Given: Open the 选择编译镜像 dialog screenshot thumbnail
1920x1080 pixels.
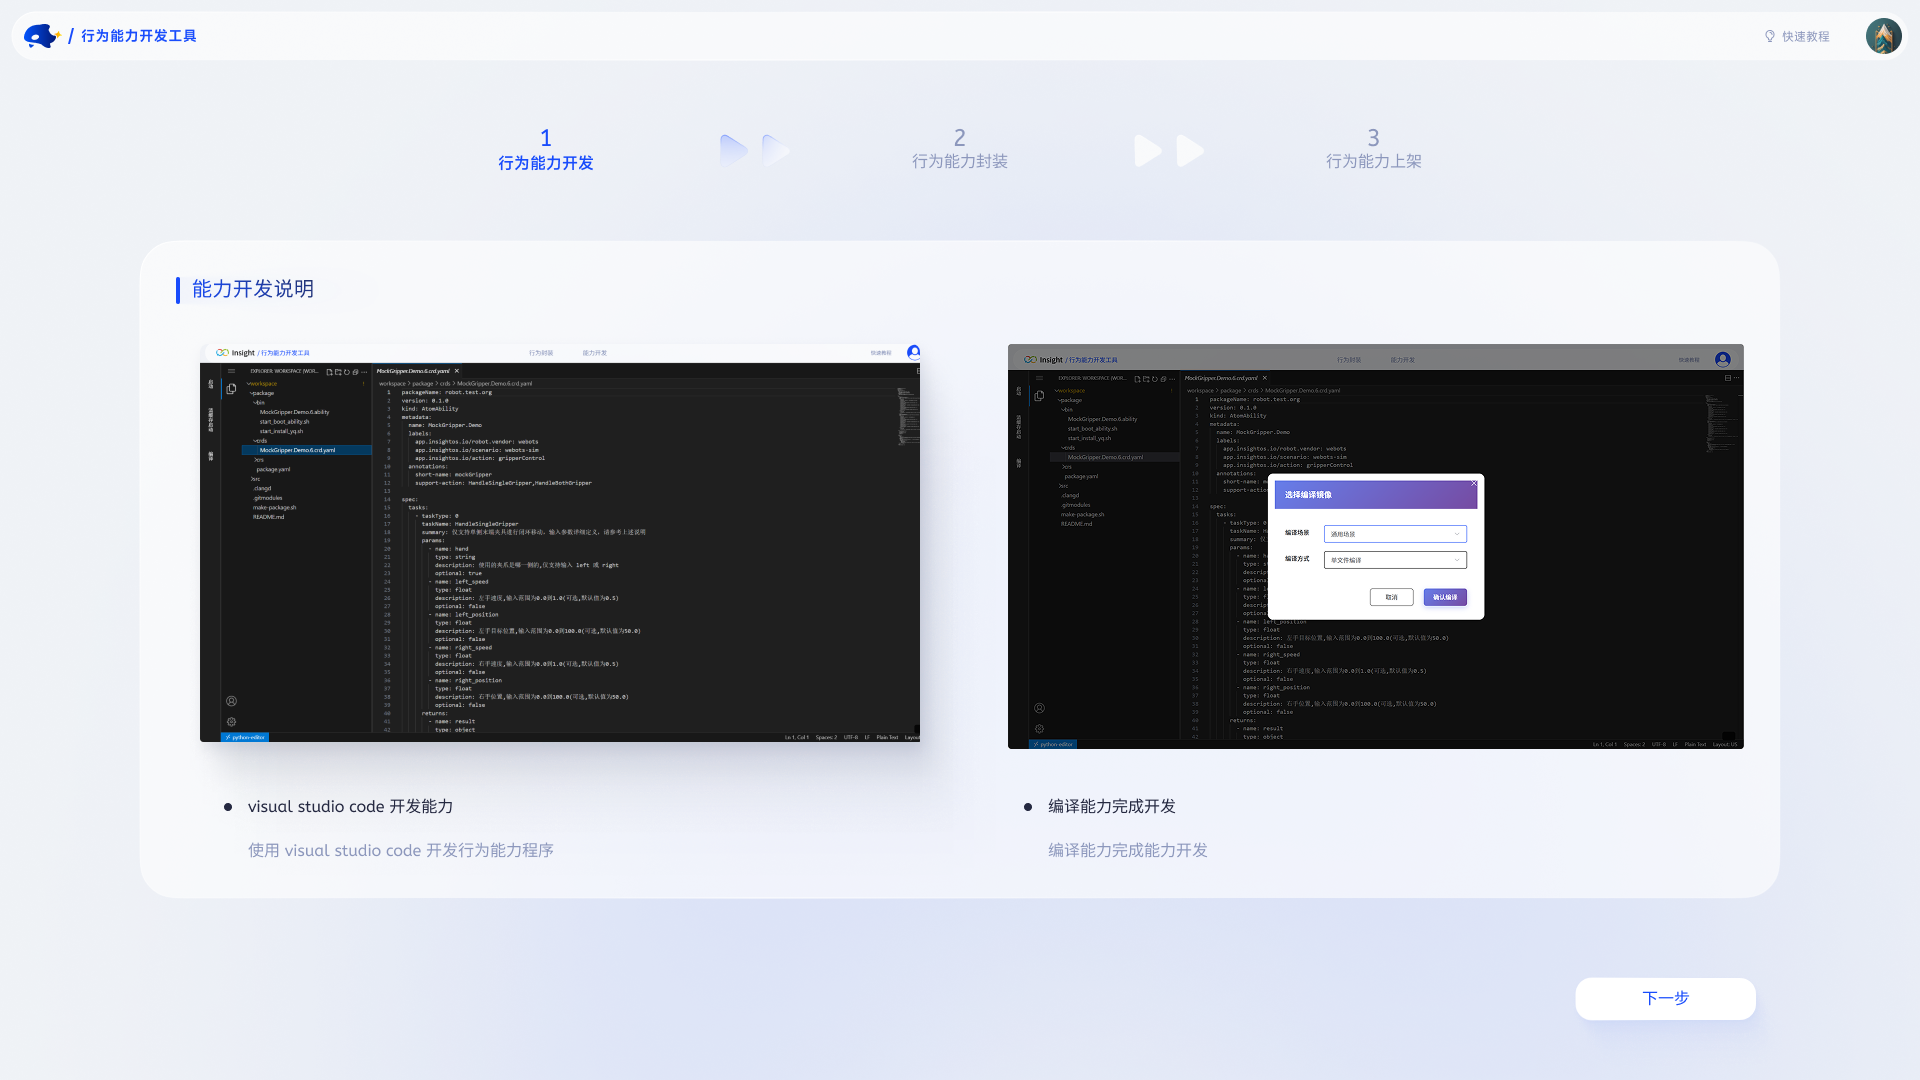Looking at the screenshot, I should click(1376, 546).
